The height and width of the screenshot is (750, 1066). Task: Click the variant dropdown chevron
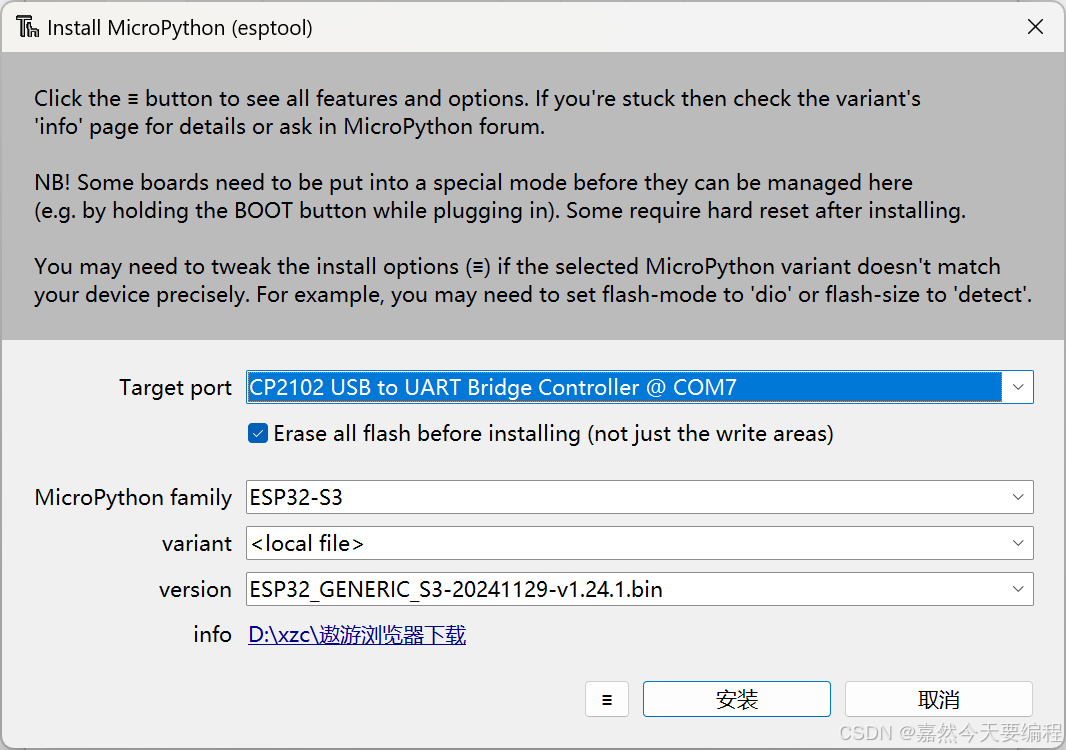tap(1018, 543)
